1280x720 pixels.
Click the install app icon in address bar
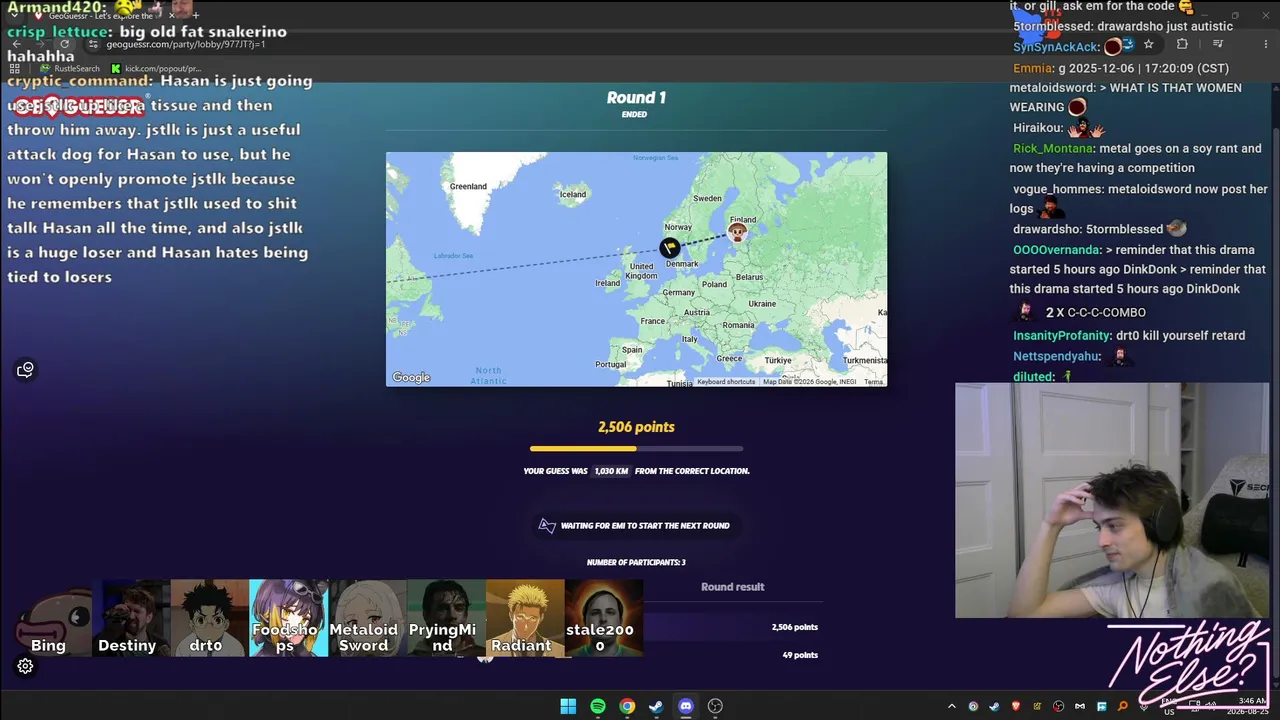(x=1128, y=44)
